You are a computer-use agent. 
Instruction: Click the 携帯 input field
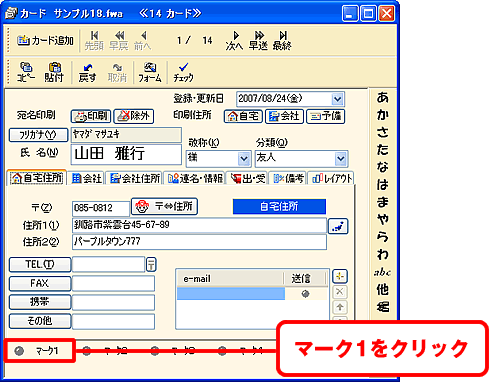point(113,302)
